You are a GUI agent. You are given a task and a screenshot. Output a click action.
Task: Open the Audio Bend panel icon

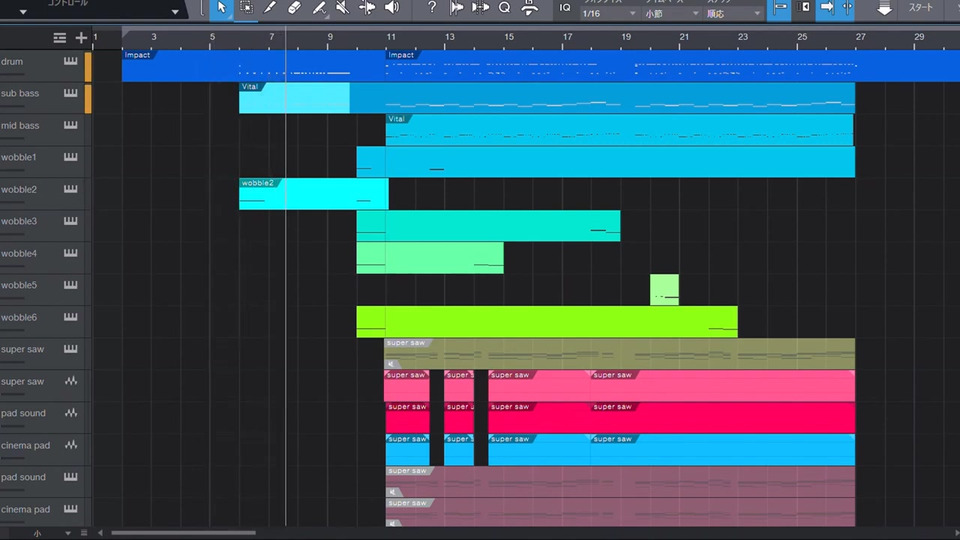click(x=481, y=8)
